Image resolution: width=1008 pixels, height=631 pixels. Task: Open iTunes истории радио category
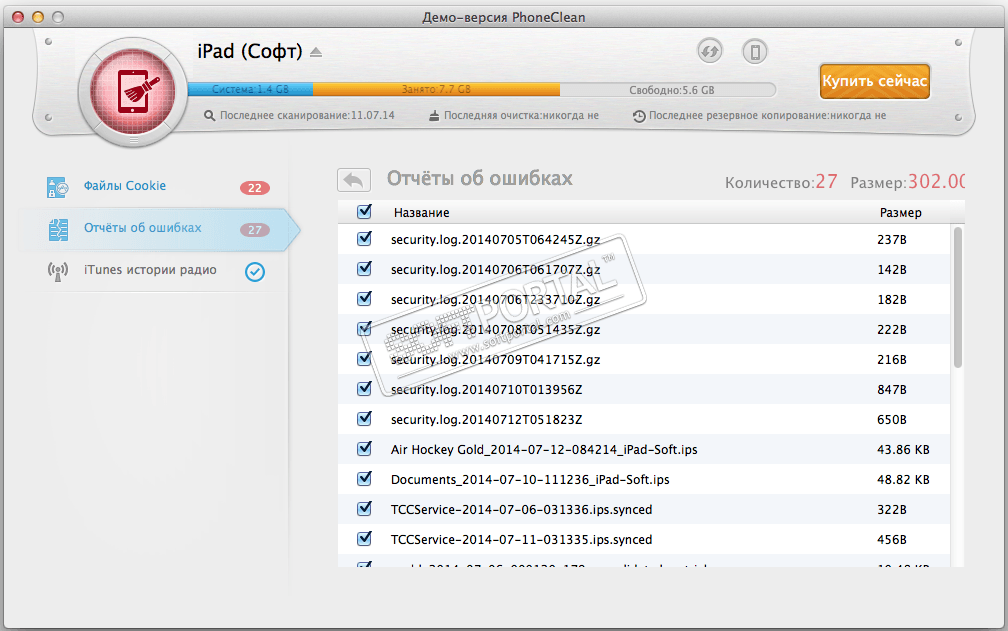pyautogui.click(x=150, y=270)
